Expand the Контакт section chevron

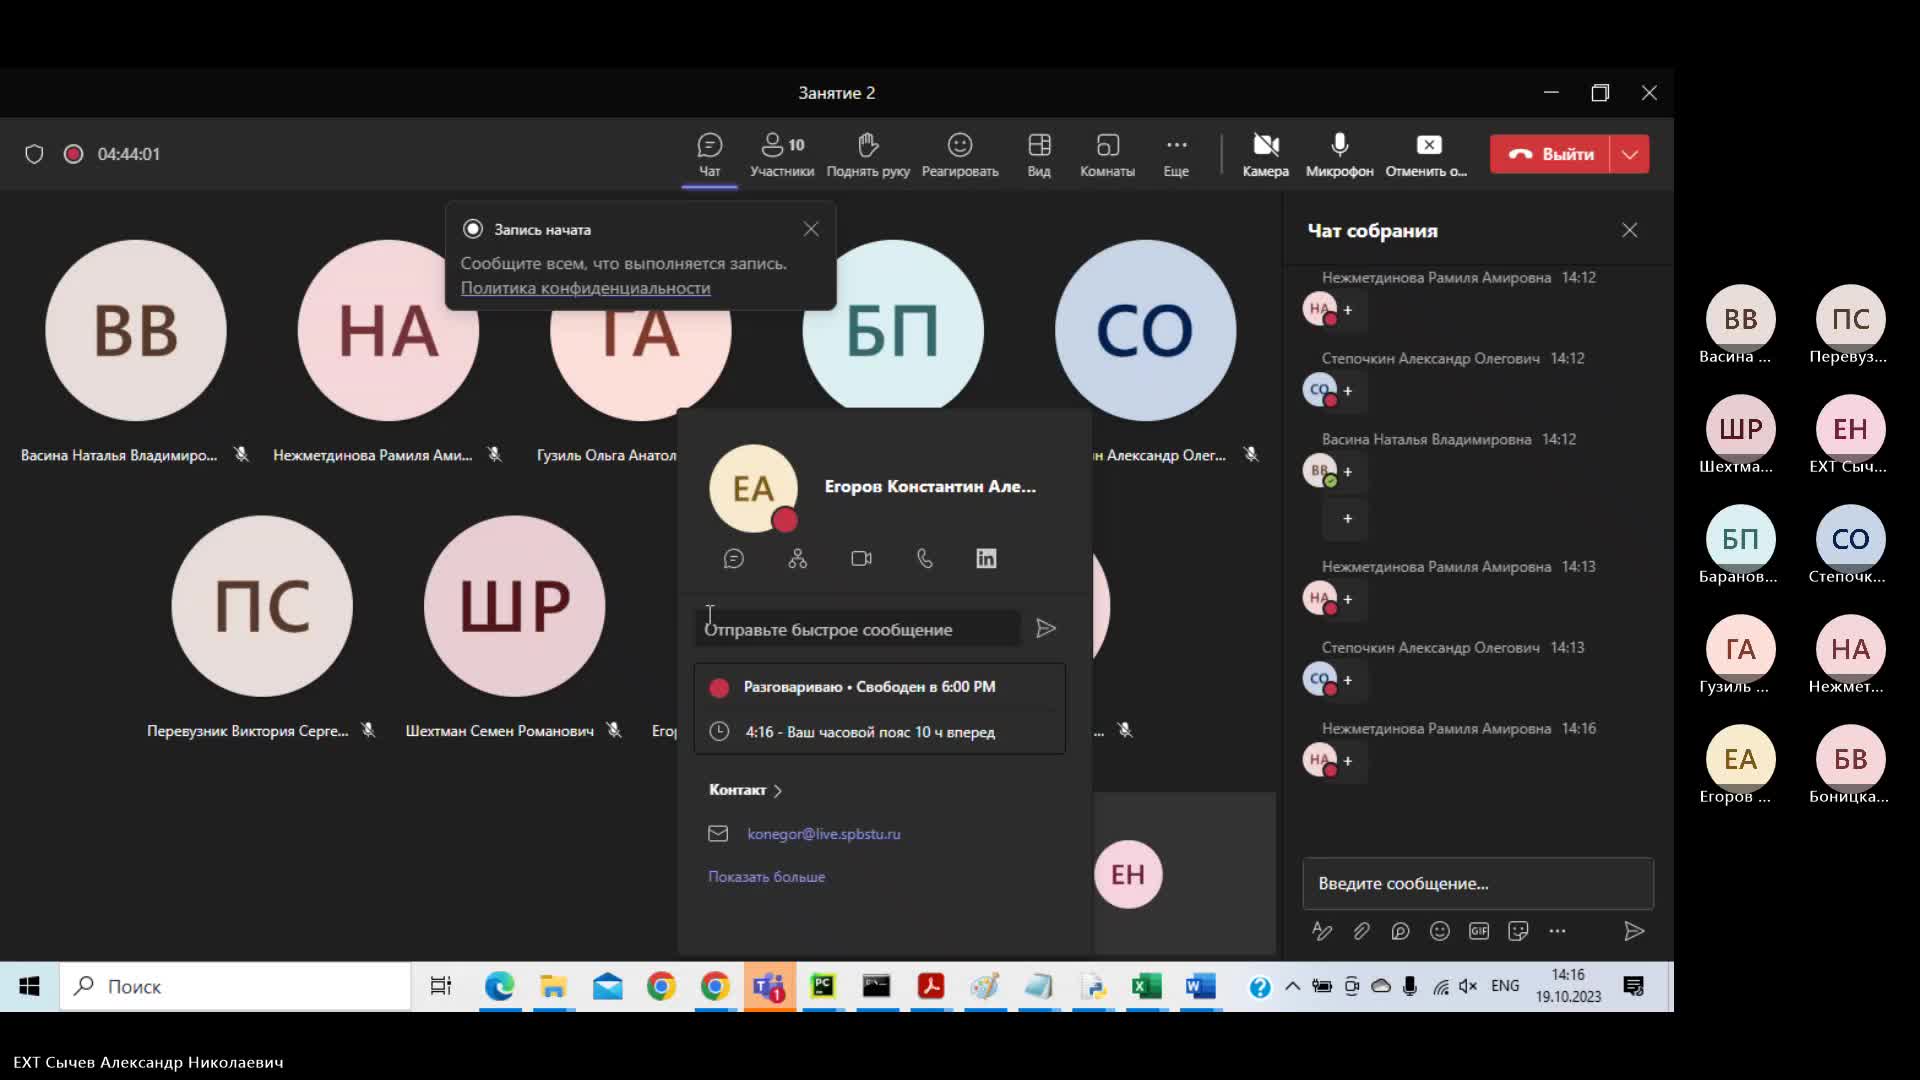tap(777, 791)
